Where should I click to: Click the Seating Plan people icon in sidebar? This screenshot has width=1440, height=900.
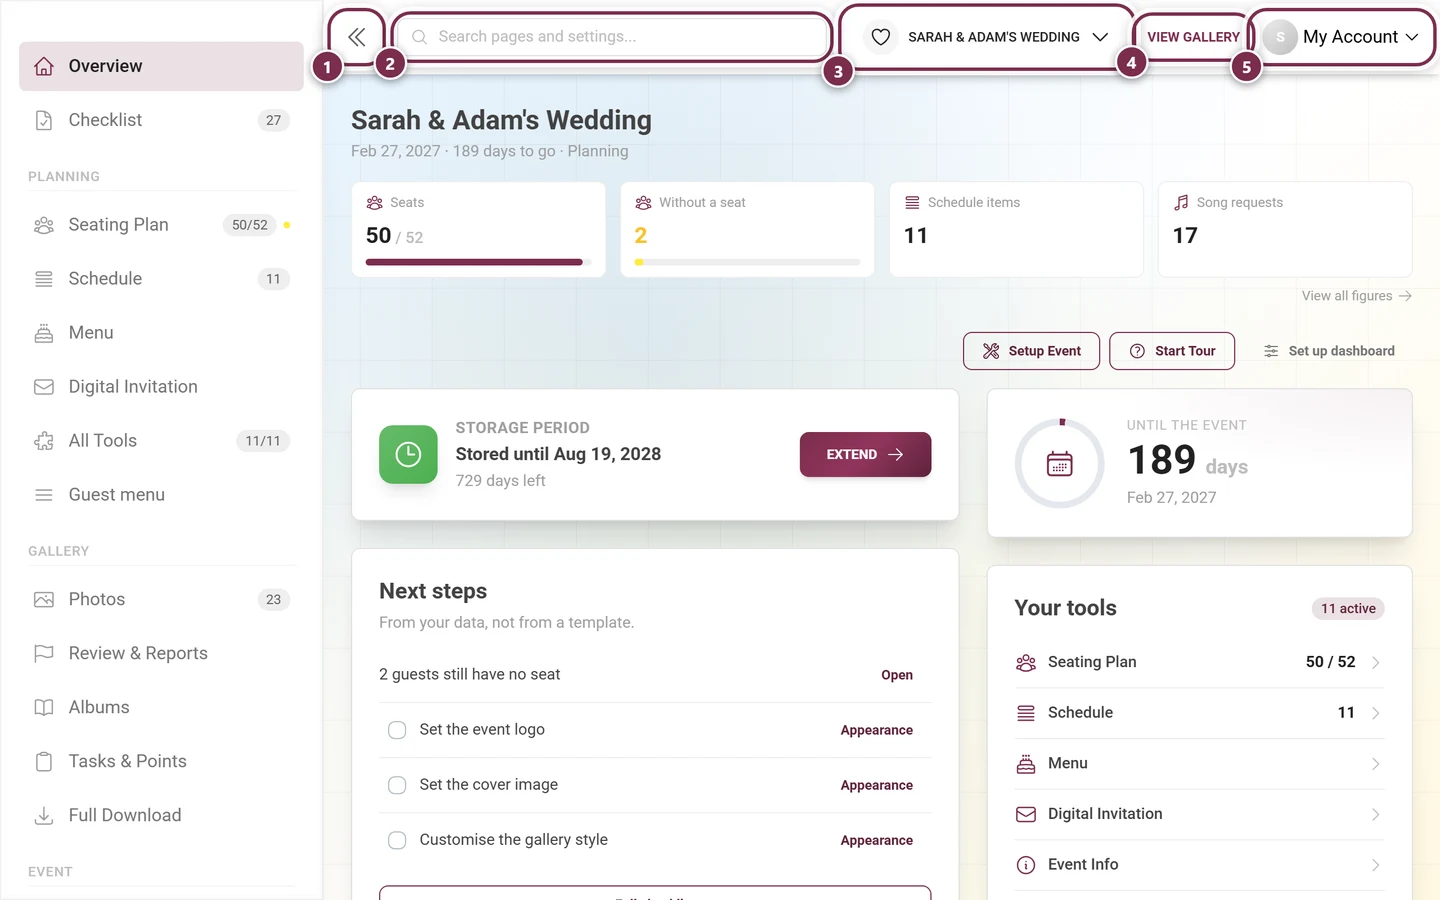44,225
